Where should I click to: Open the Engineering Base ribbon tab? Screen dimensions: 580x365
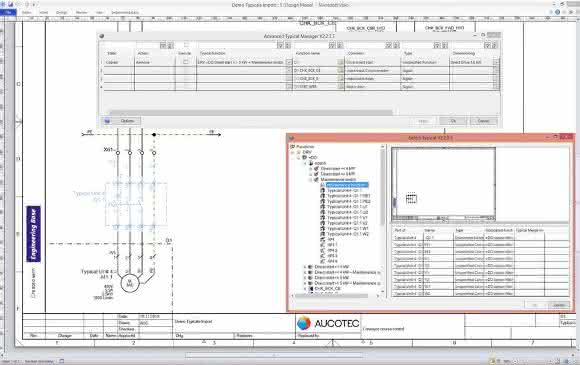point(125,12)
